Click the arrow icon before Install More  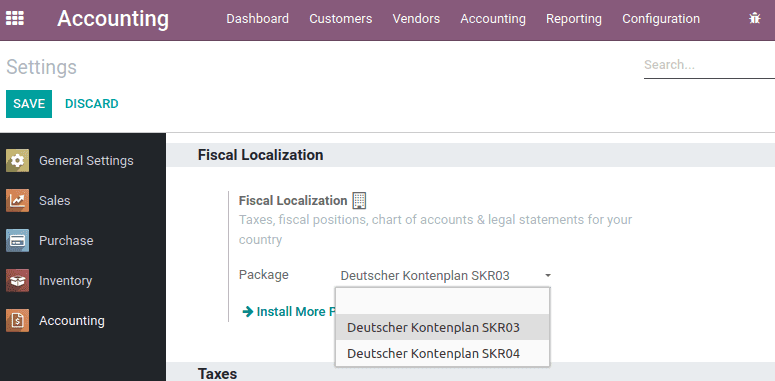248,312
